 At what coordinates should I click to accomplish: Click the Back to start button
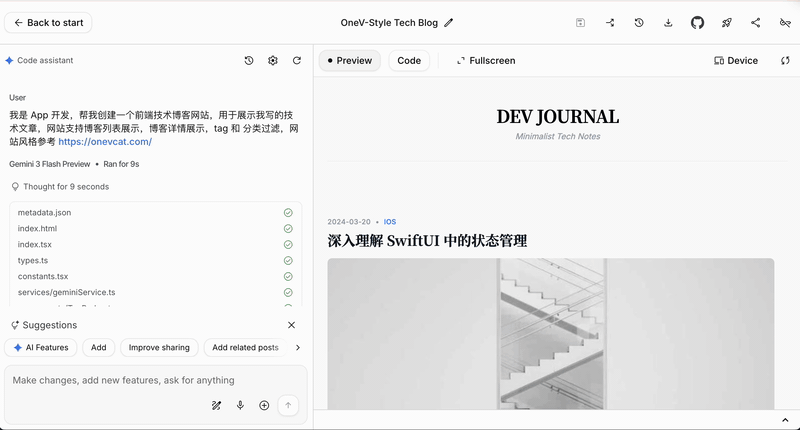coord(48,22)
